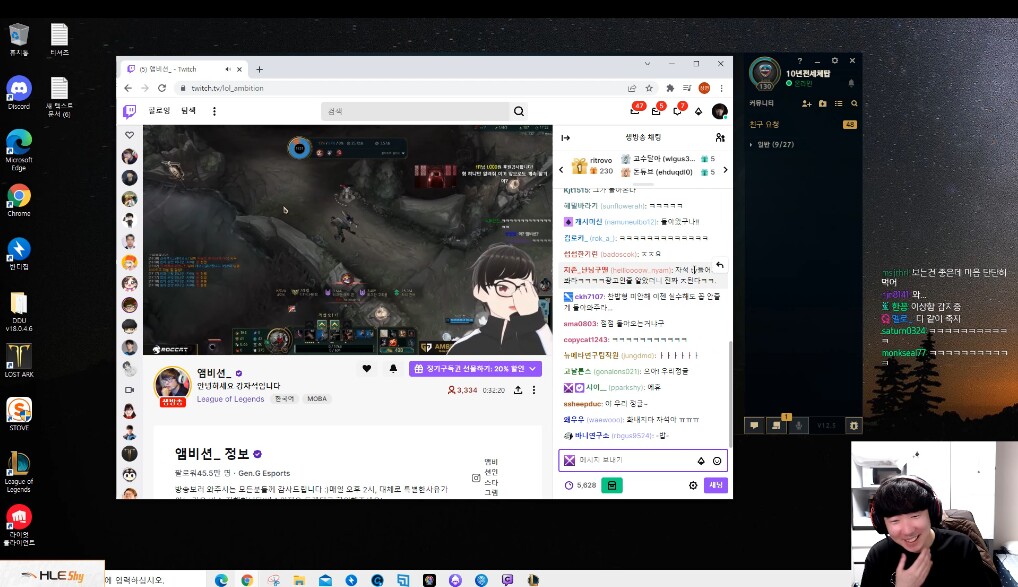Open the League client chat bubble icon

coord(754,425)
